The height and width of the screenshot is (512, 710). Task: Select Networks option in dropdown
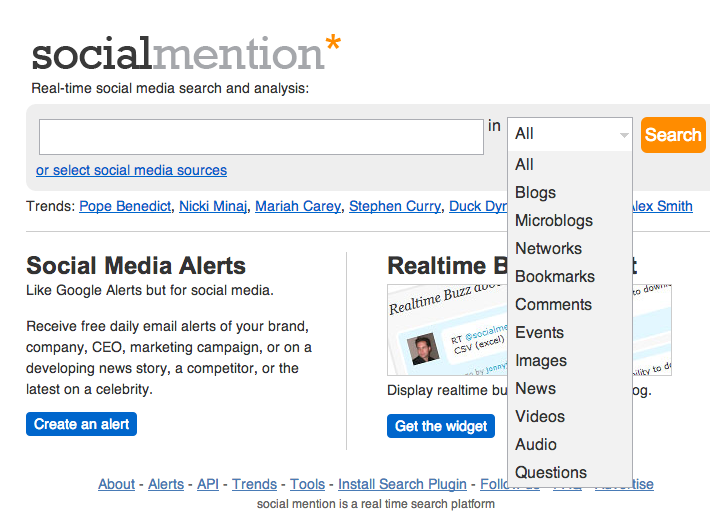coord(548,249)
